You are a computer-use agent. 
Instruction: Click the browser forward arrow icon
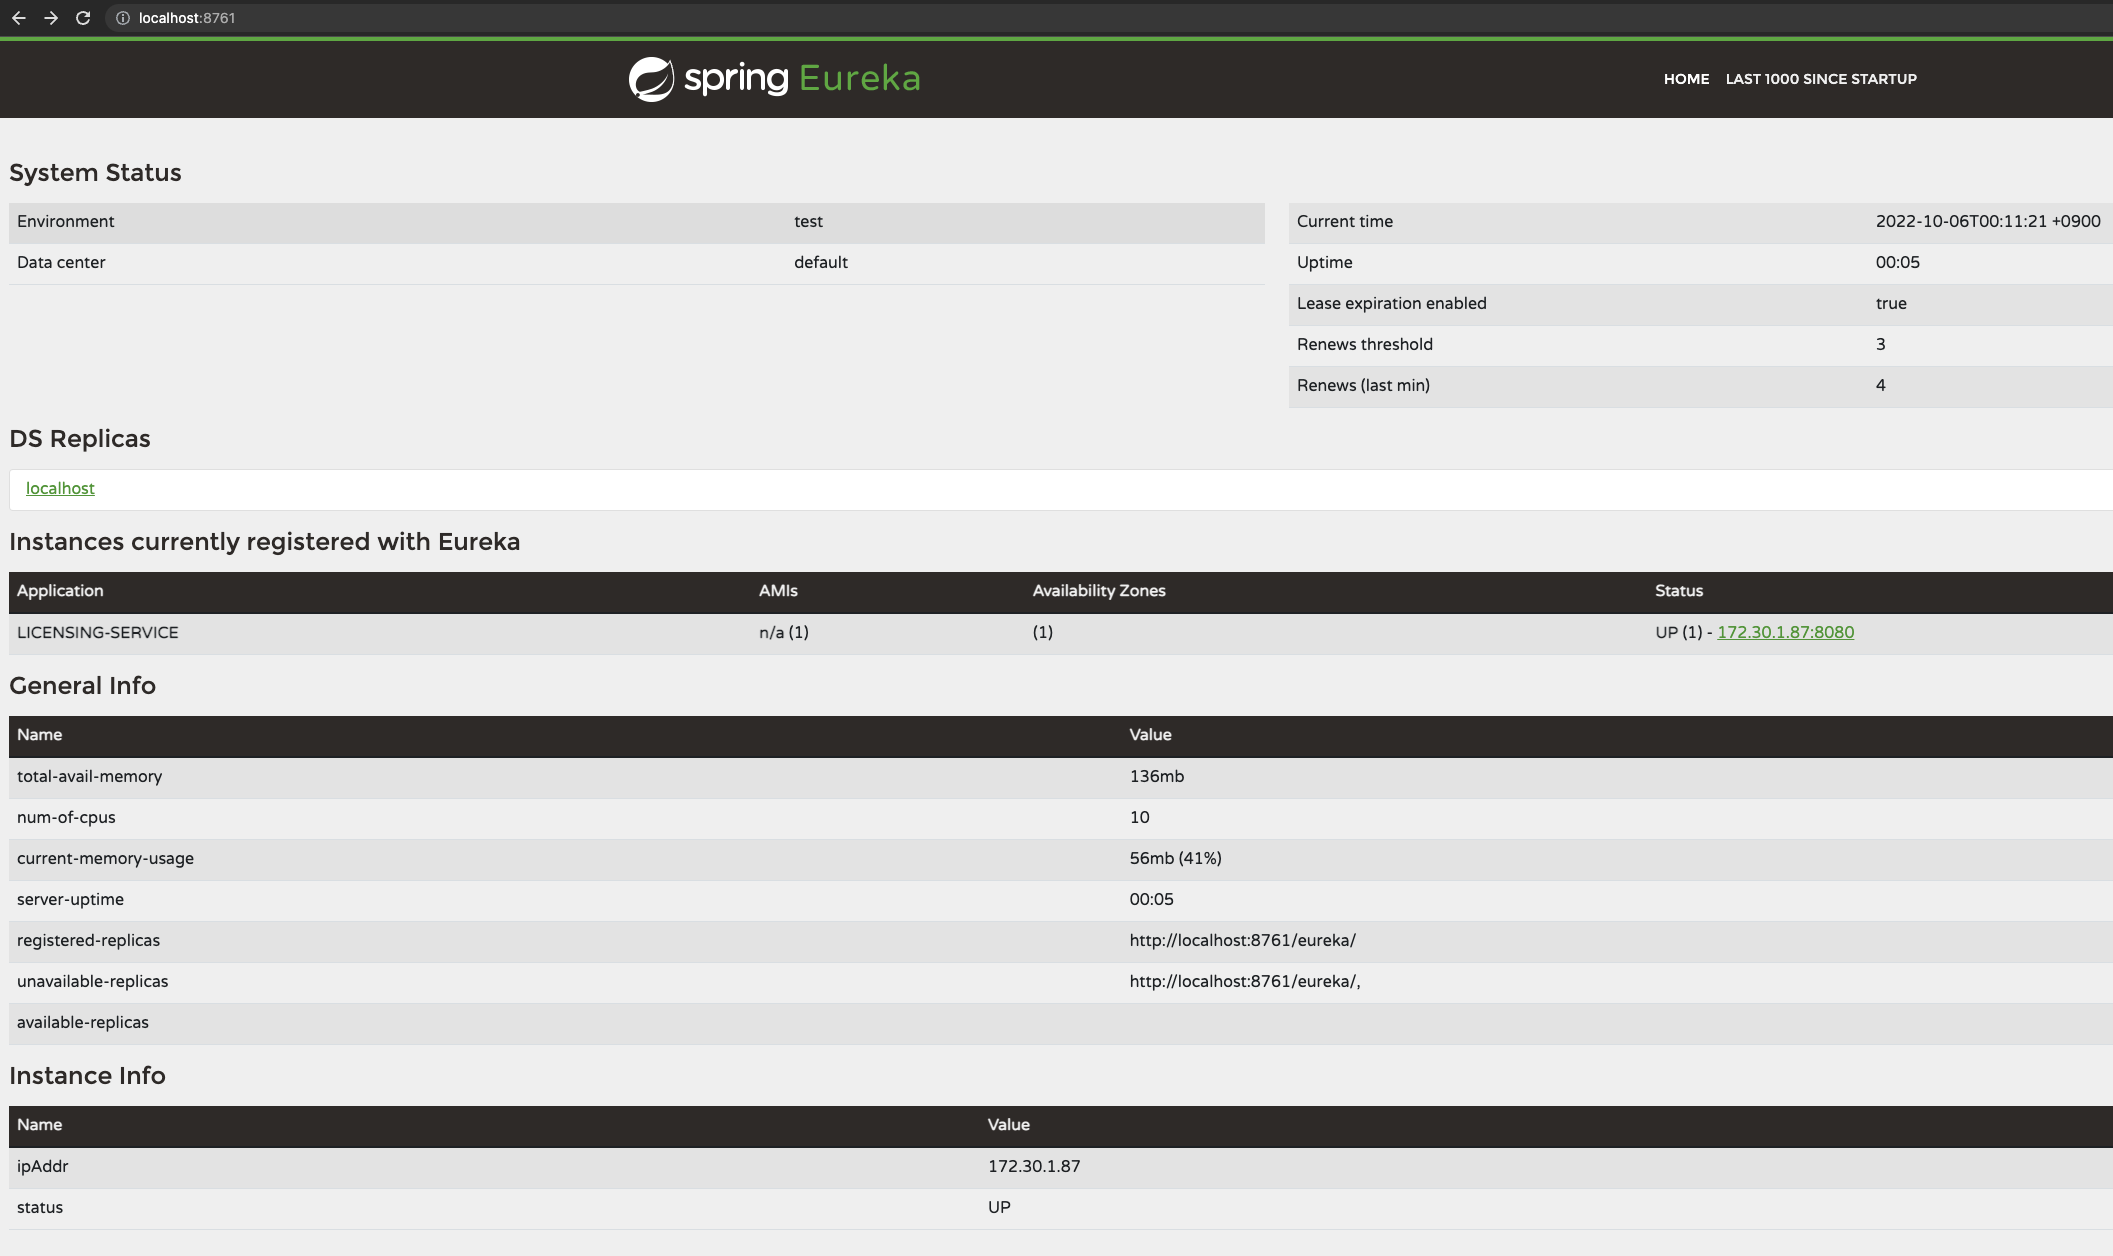pyautogui.click(x=51, y=18)
